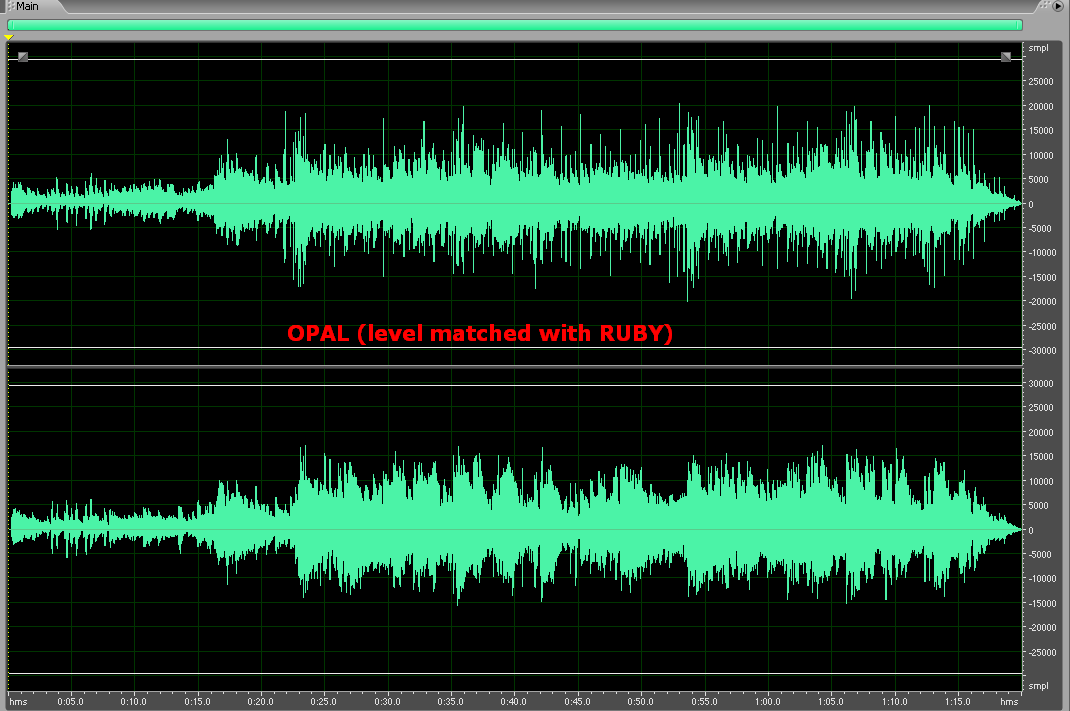Click the 0:50.0 mark on the time ruler
This screenshot has height=711, width=1070.
pyautogui.click(x=641, y=701)
